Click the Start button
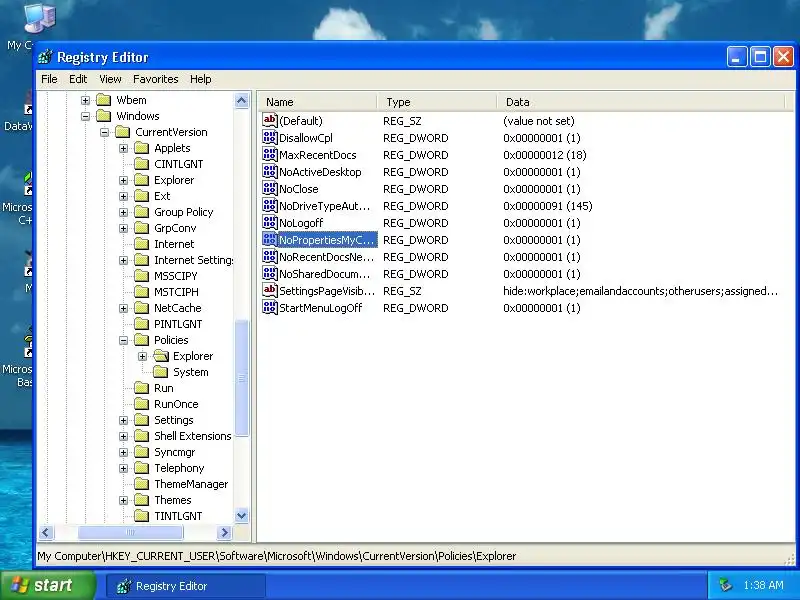 tap(48, 585)
